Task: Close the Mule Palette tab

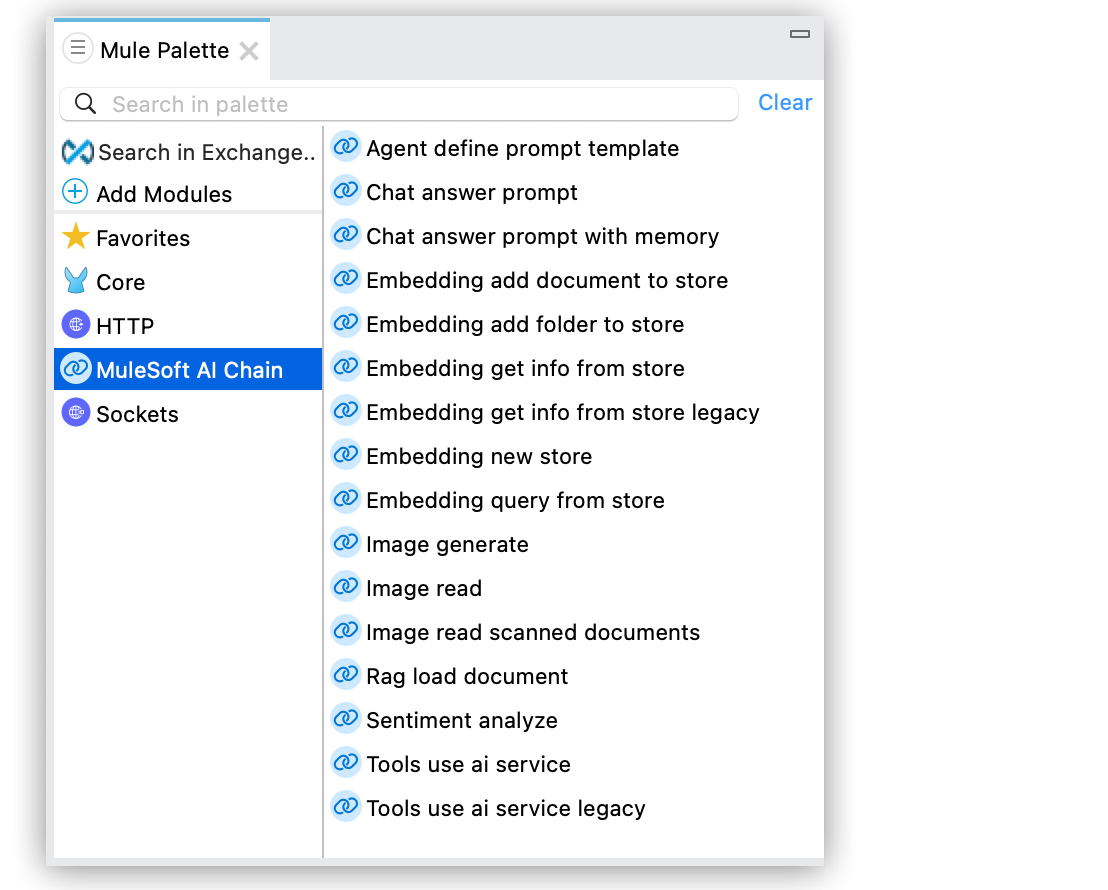Action: [x=248, y=49]
